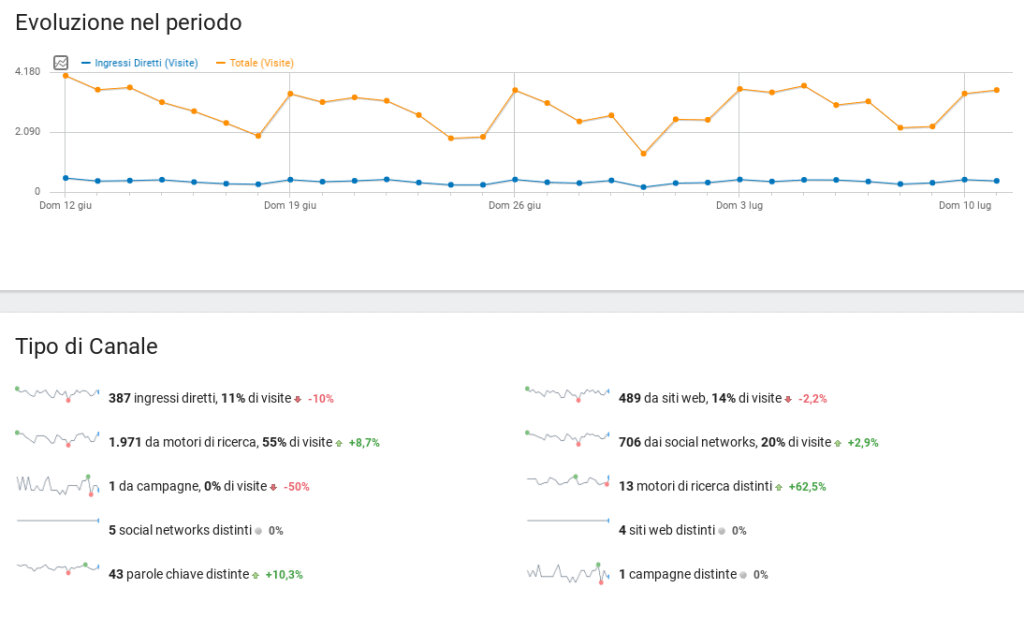This screenshot has height=618, width=1024.
Task: Click the blue Ingressi Diretti point at Dom 26 giu
Action: point(515,180)
